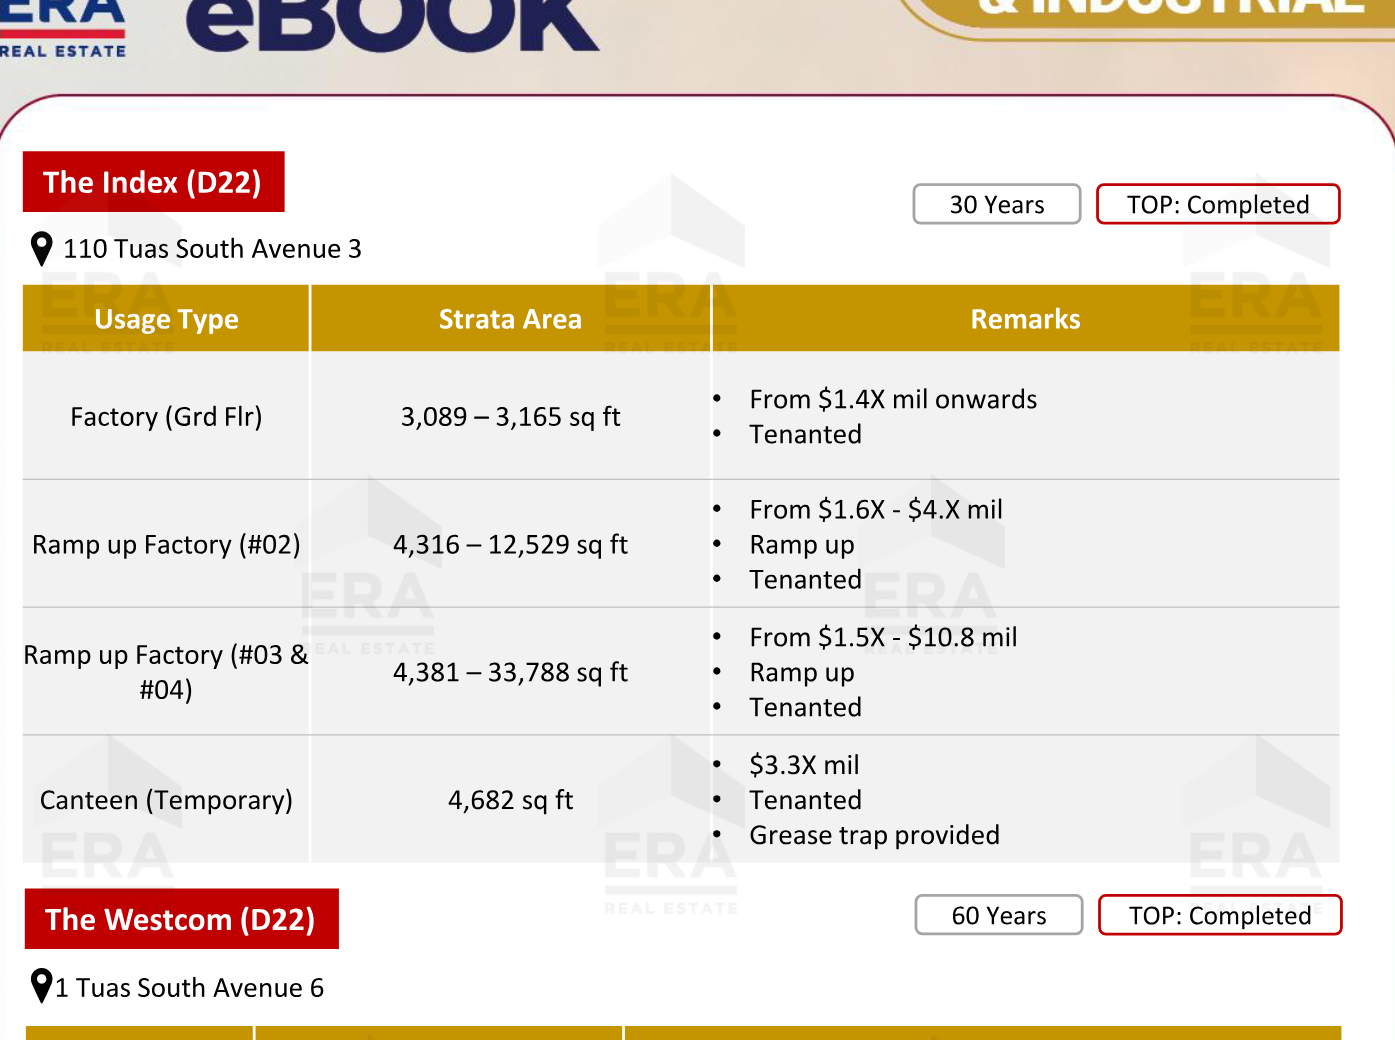
Task: Select Tenanted remark in Factory (Grd Flr) row
Action: coord(805,434)
